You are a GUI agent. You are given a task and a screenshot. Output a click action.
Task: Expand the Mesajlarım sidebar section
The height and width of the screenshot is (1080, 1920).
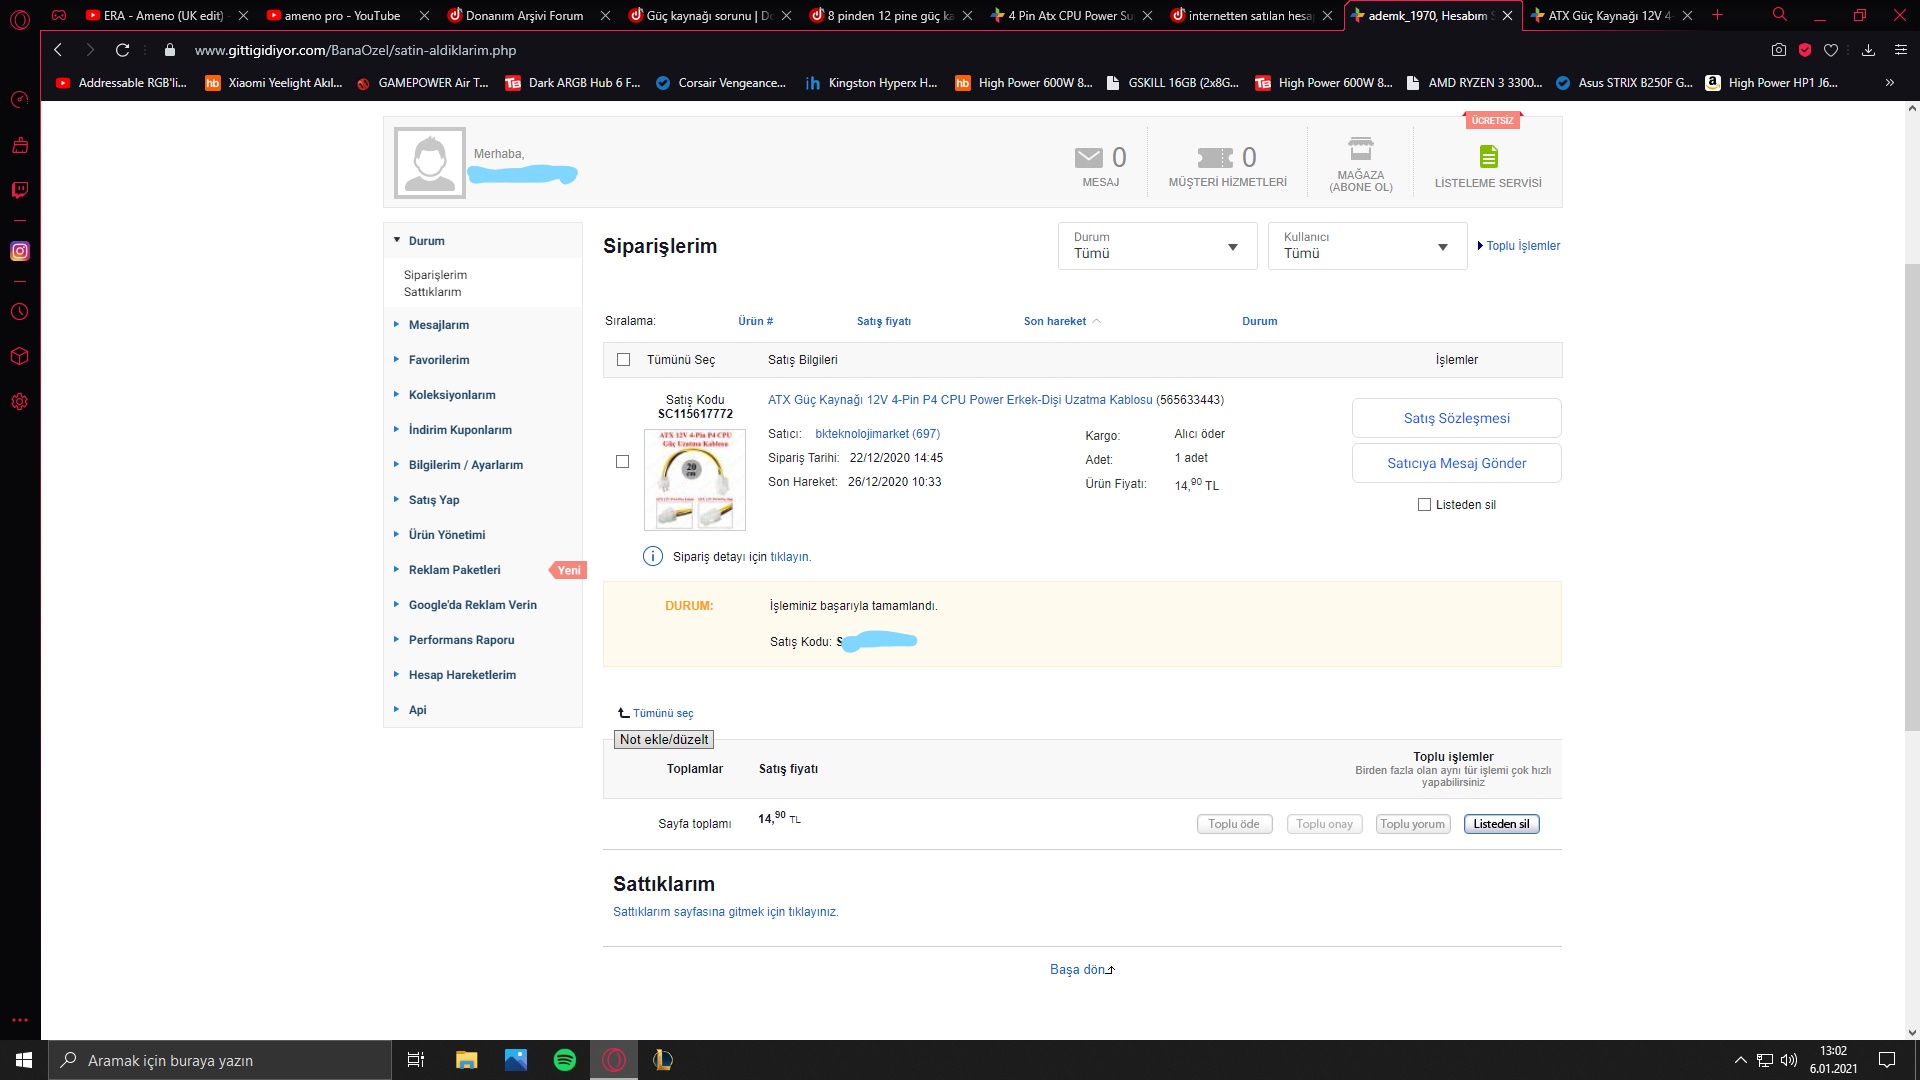click(438, 325)
